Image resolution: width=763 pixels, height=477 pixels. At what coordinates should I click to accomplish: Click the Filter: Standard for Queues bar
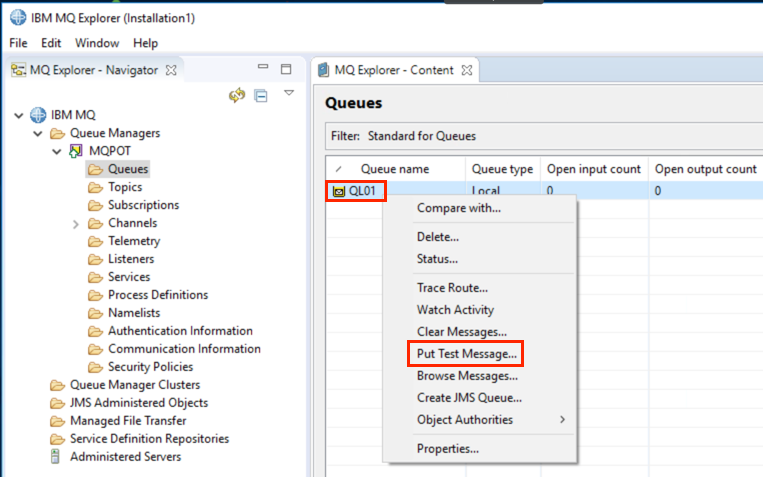(x=544, y=136)
